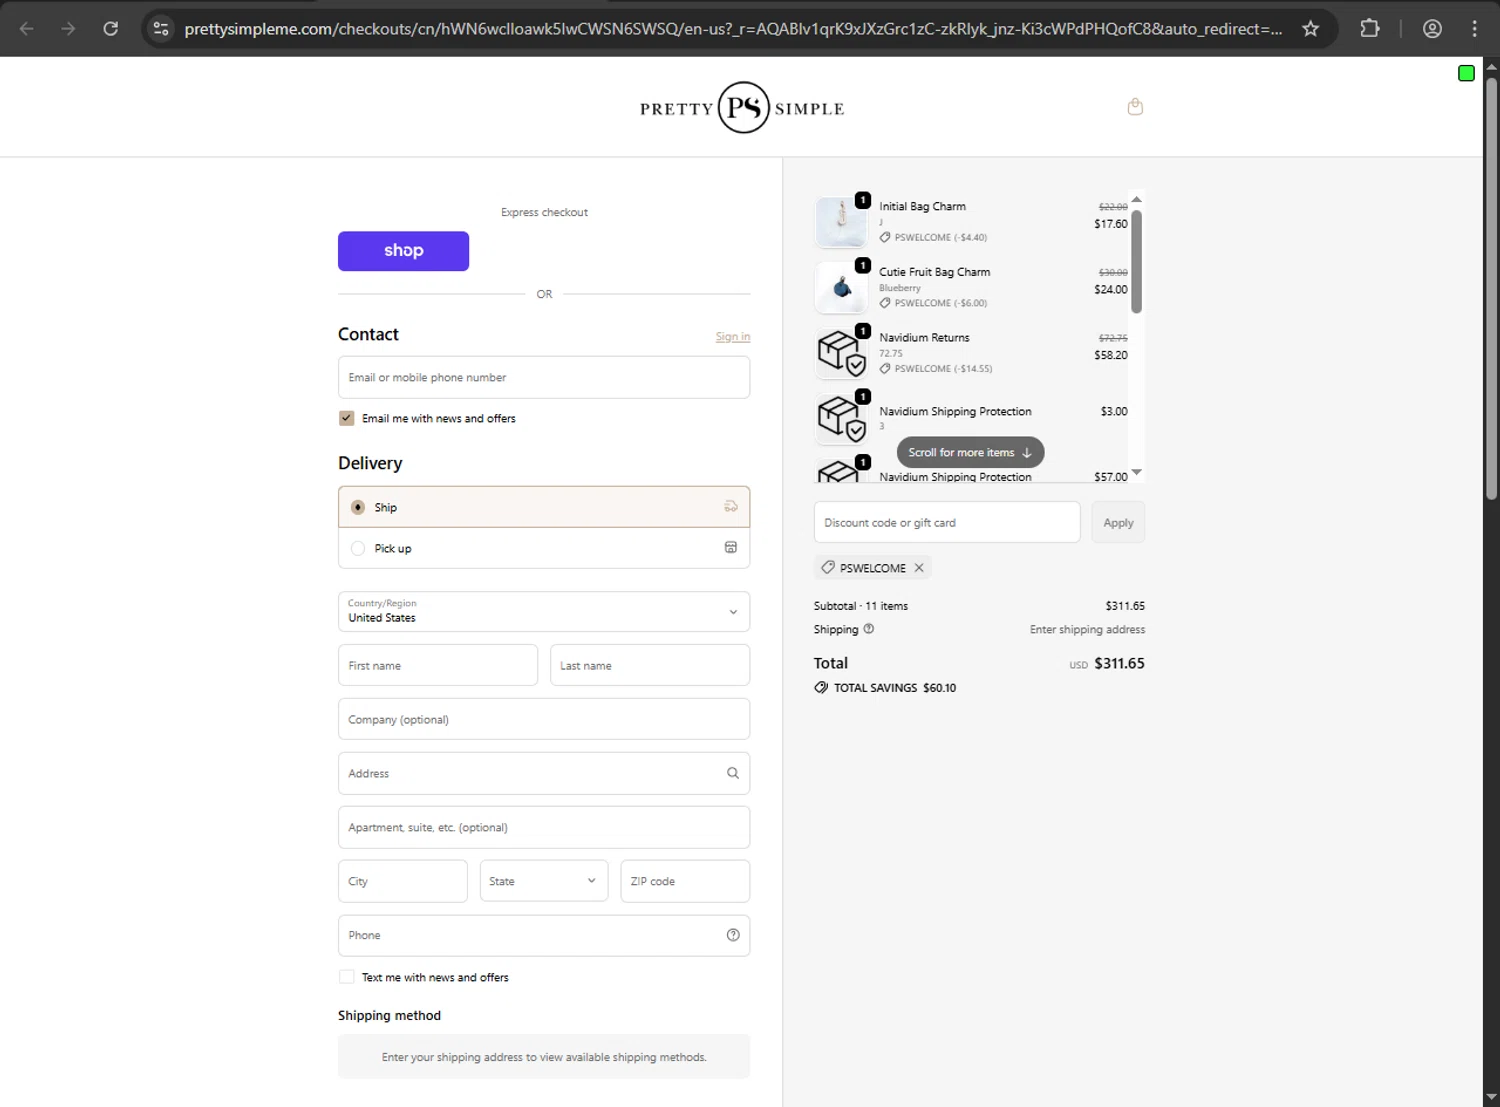Click the Initial Bag Charm $17.60 price
Viewport: 1500px width, 1107px height.
pyautogui.click(x=1111, y=224)
